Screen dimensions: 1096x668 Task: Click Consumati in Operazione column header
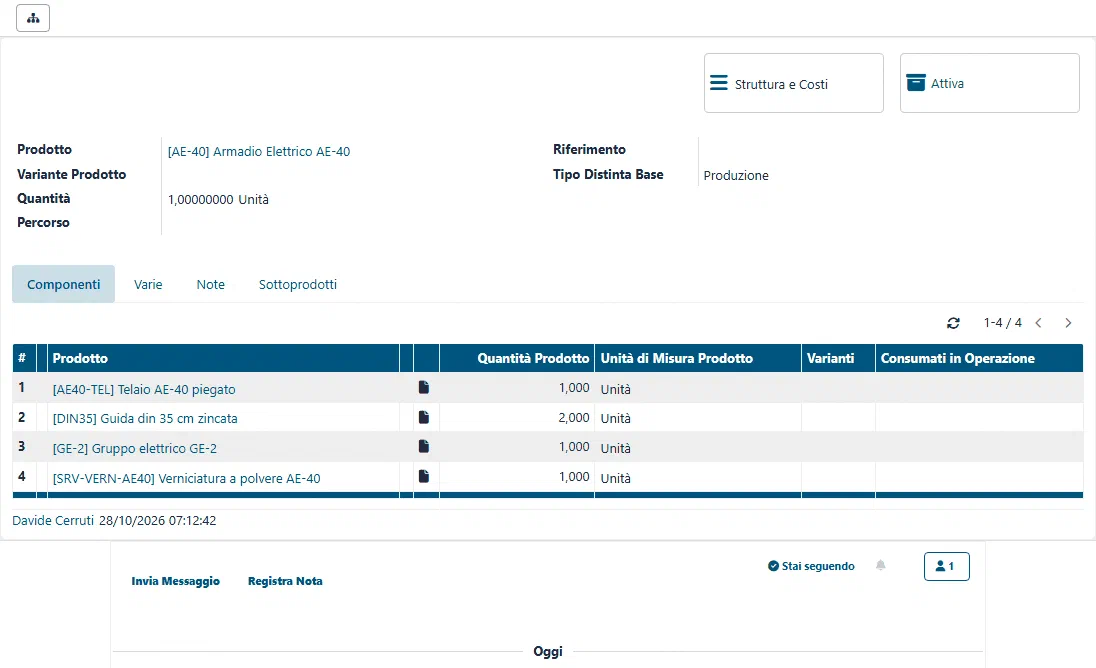click(979, 358)
